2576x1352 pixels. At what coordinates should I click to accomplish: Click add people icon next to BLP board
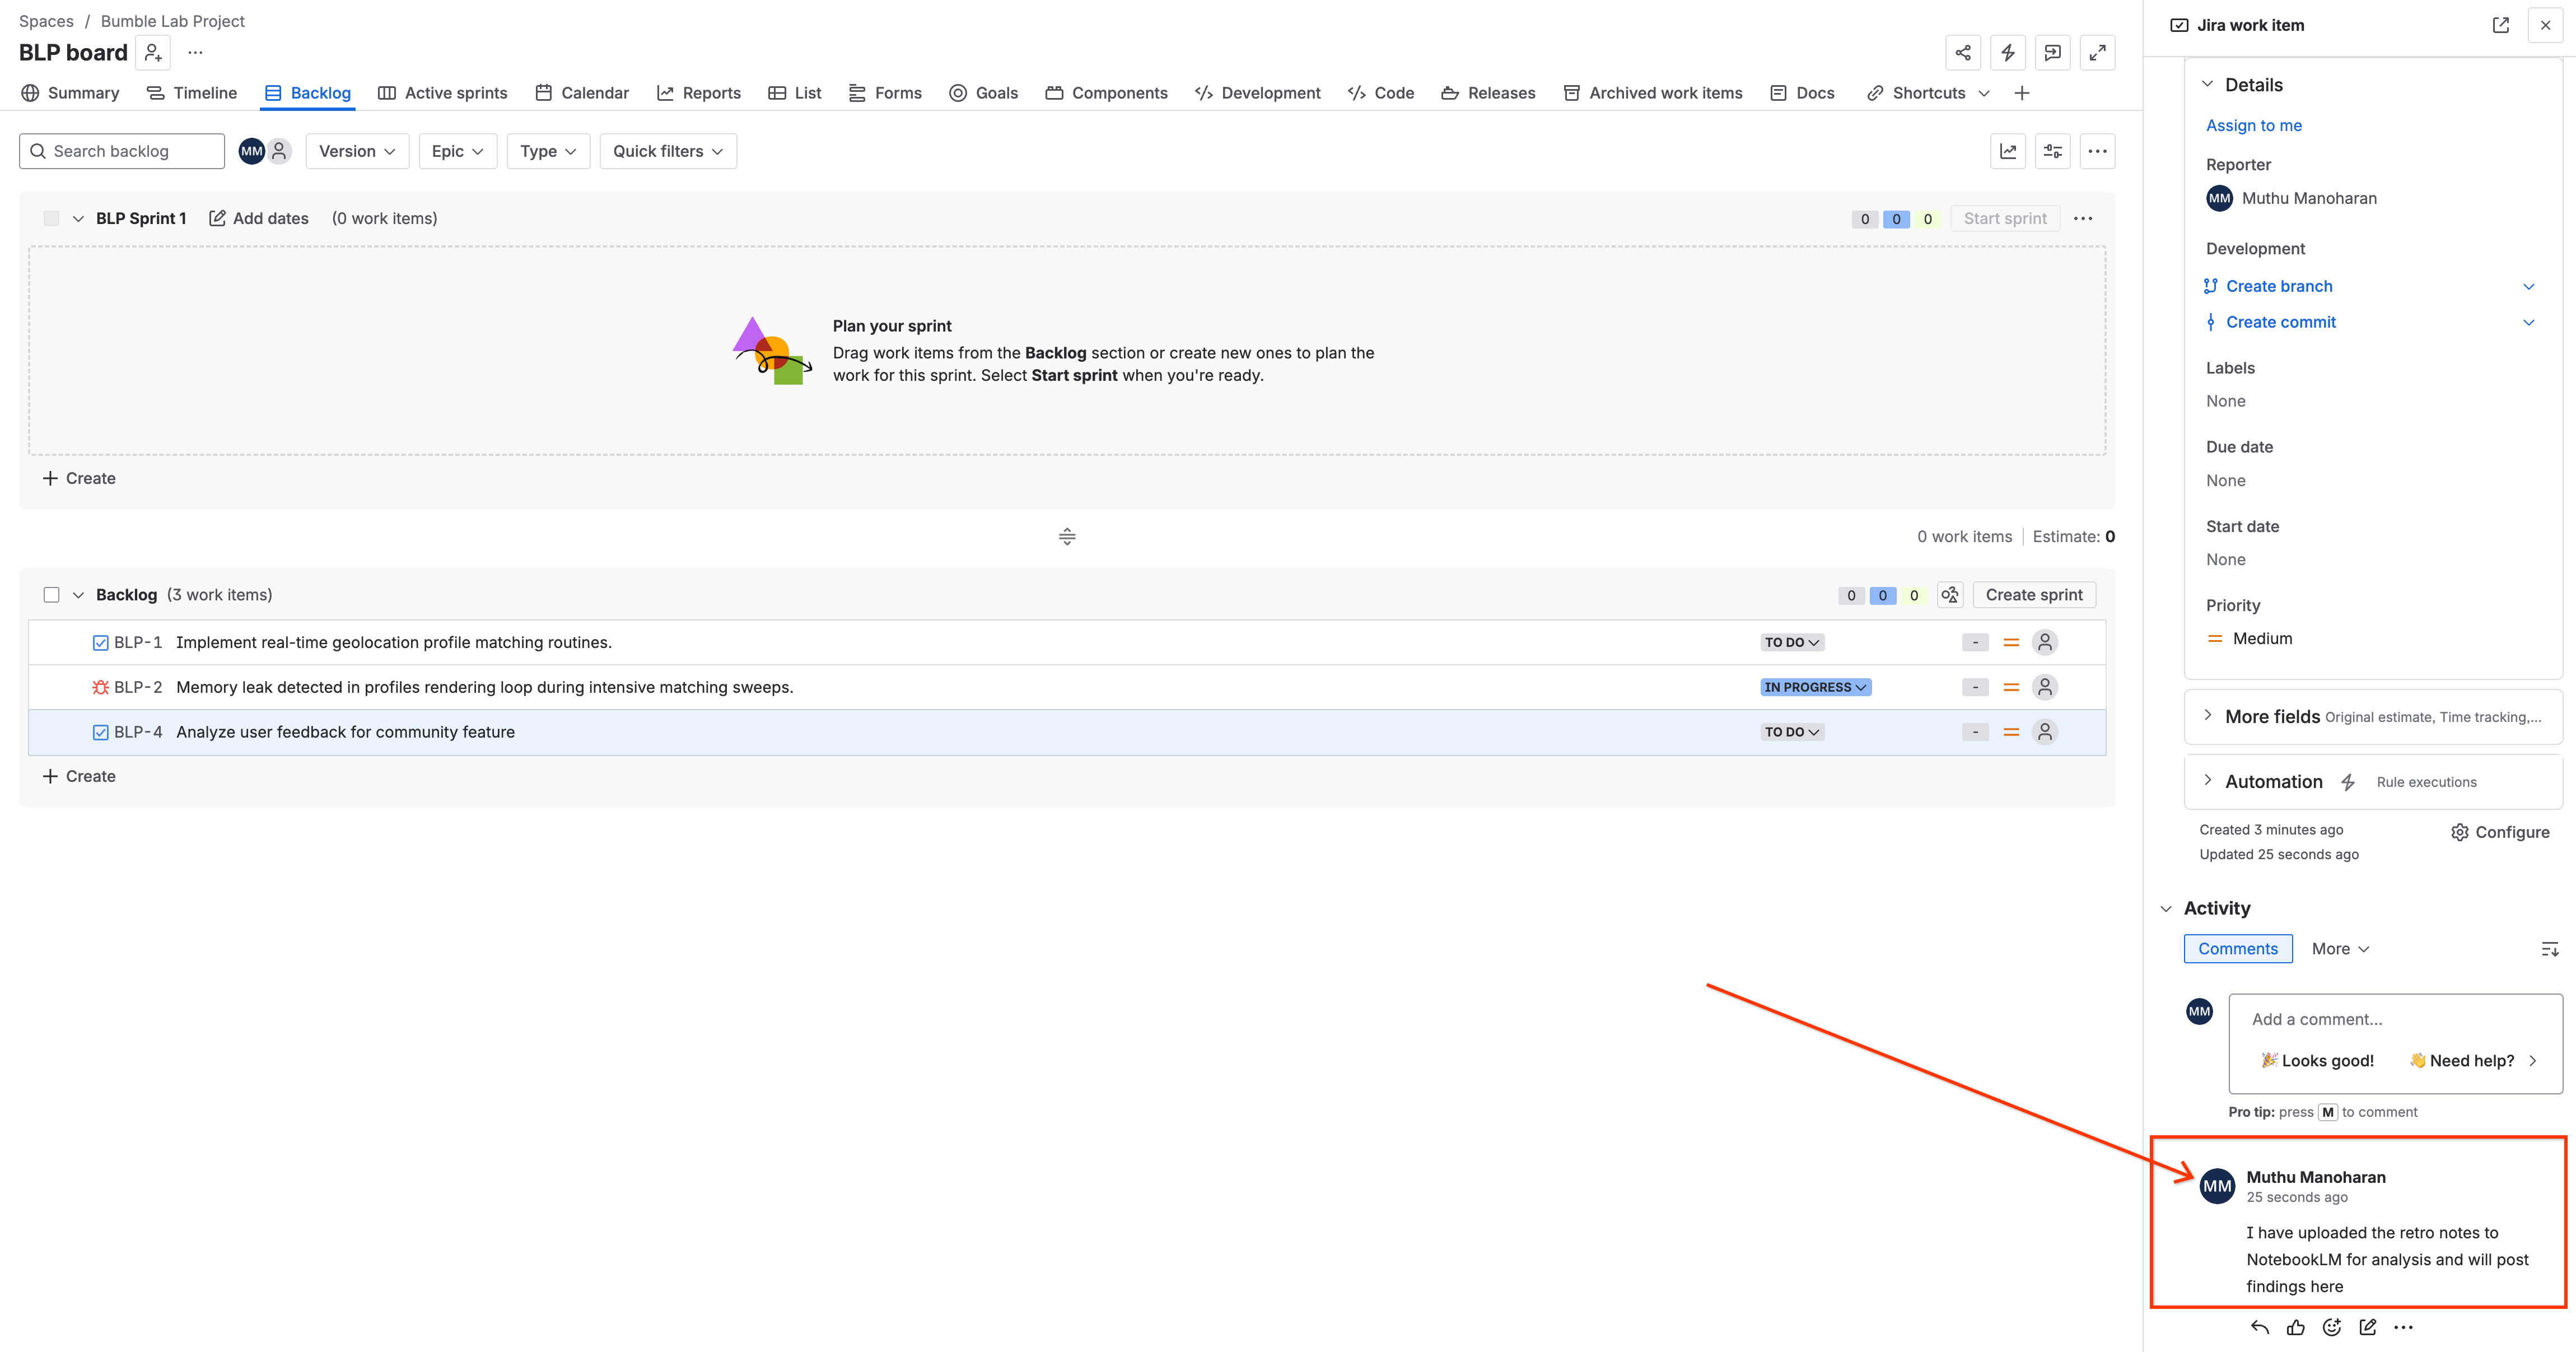[x=153, y=52]
